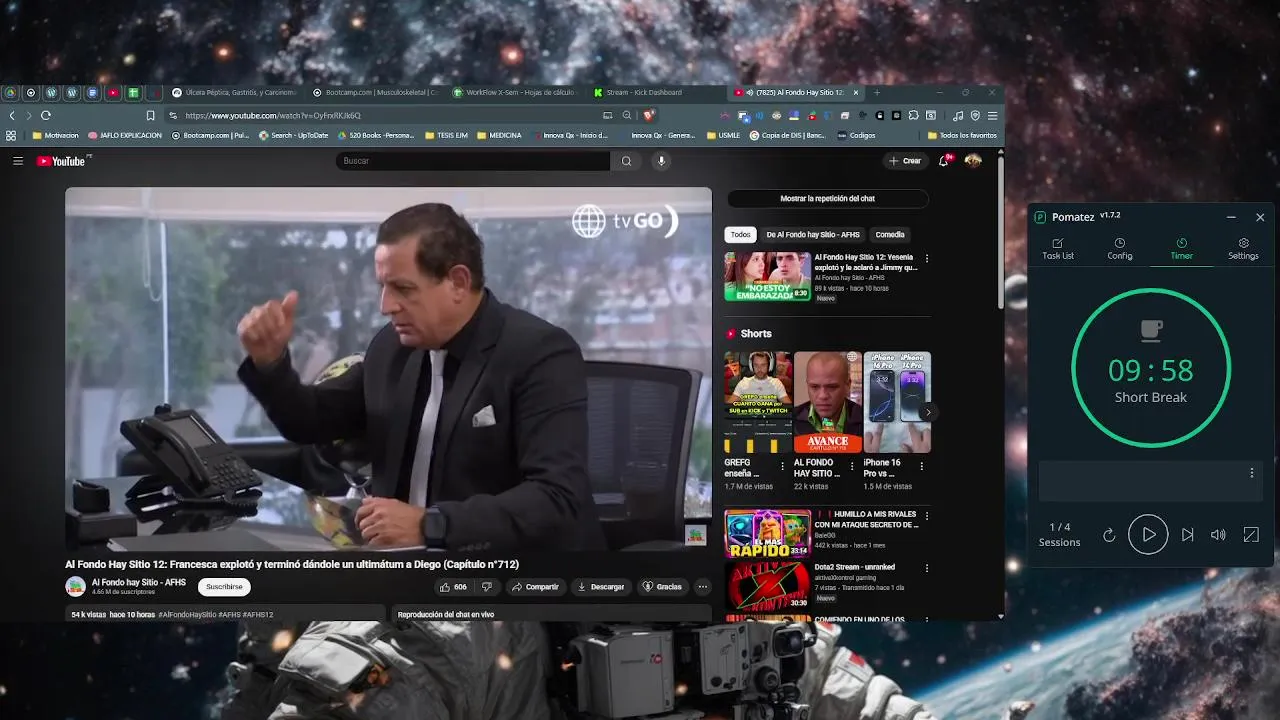Open Pomatez task options three-dot menu
Screen dimensions: 1280x720
(1251, 473)
